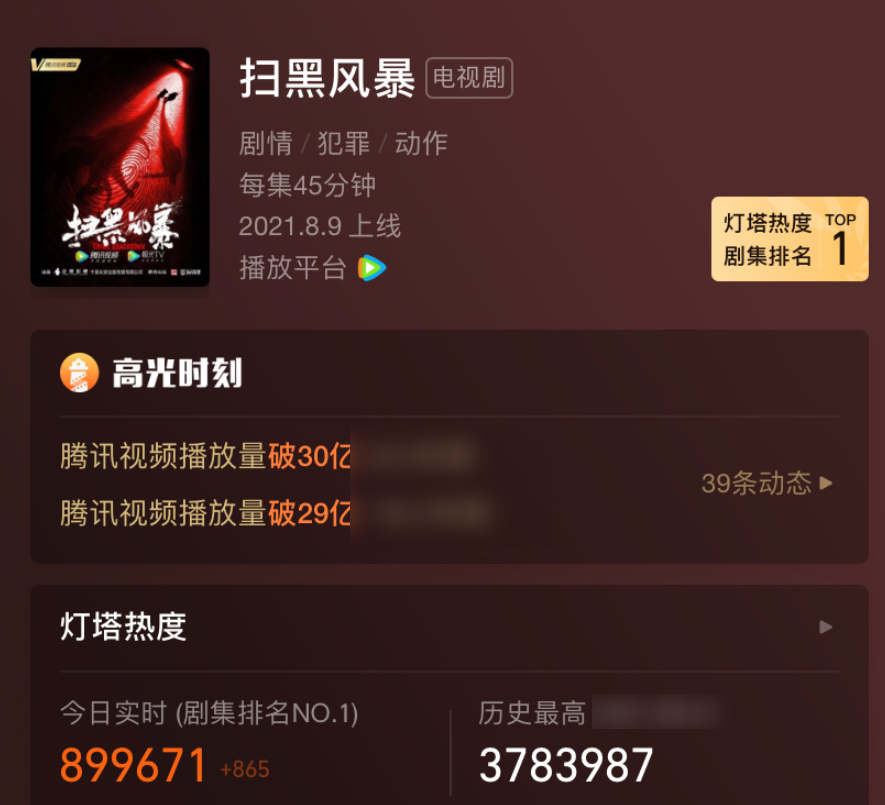Tap the TOP 1 ranking number

[x=840, y=248]
